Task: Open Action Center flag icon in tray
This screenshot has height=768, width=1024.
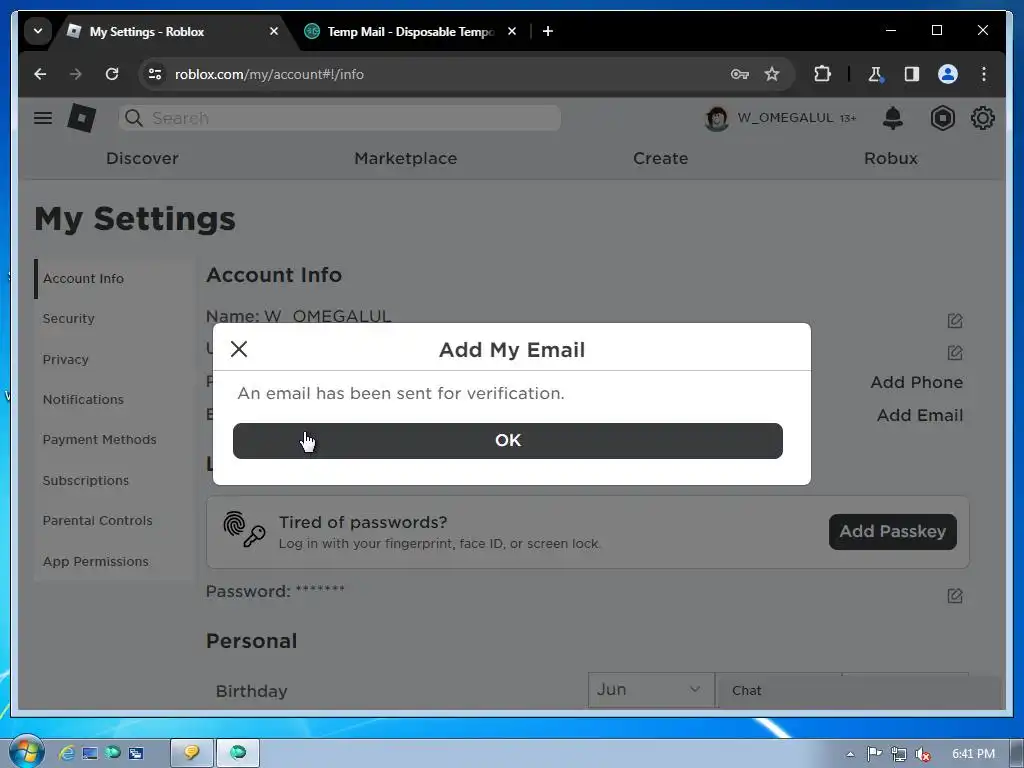Action: coord(874,754)
